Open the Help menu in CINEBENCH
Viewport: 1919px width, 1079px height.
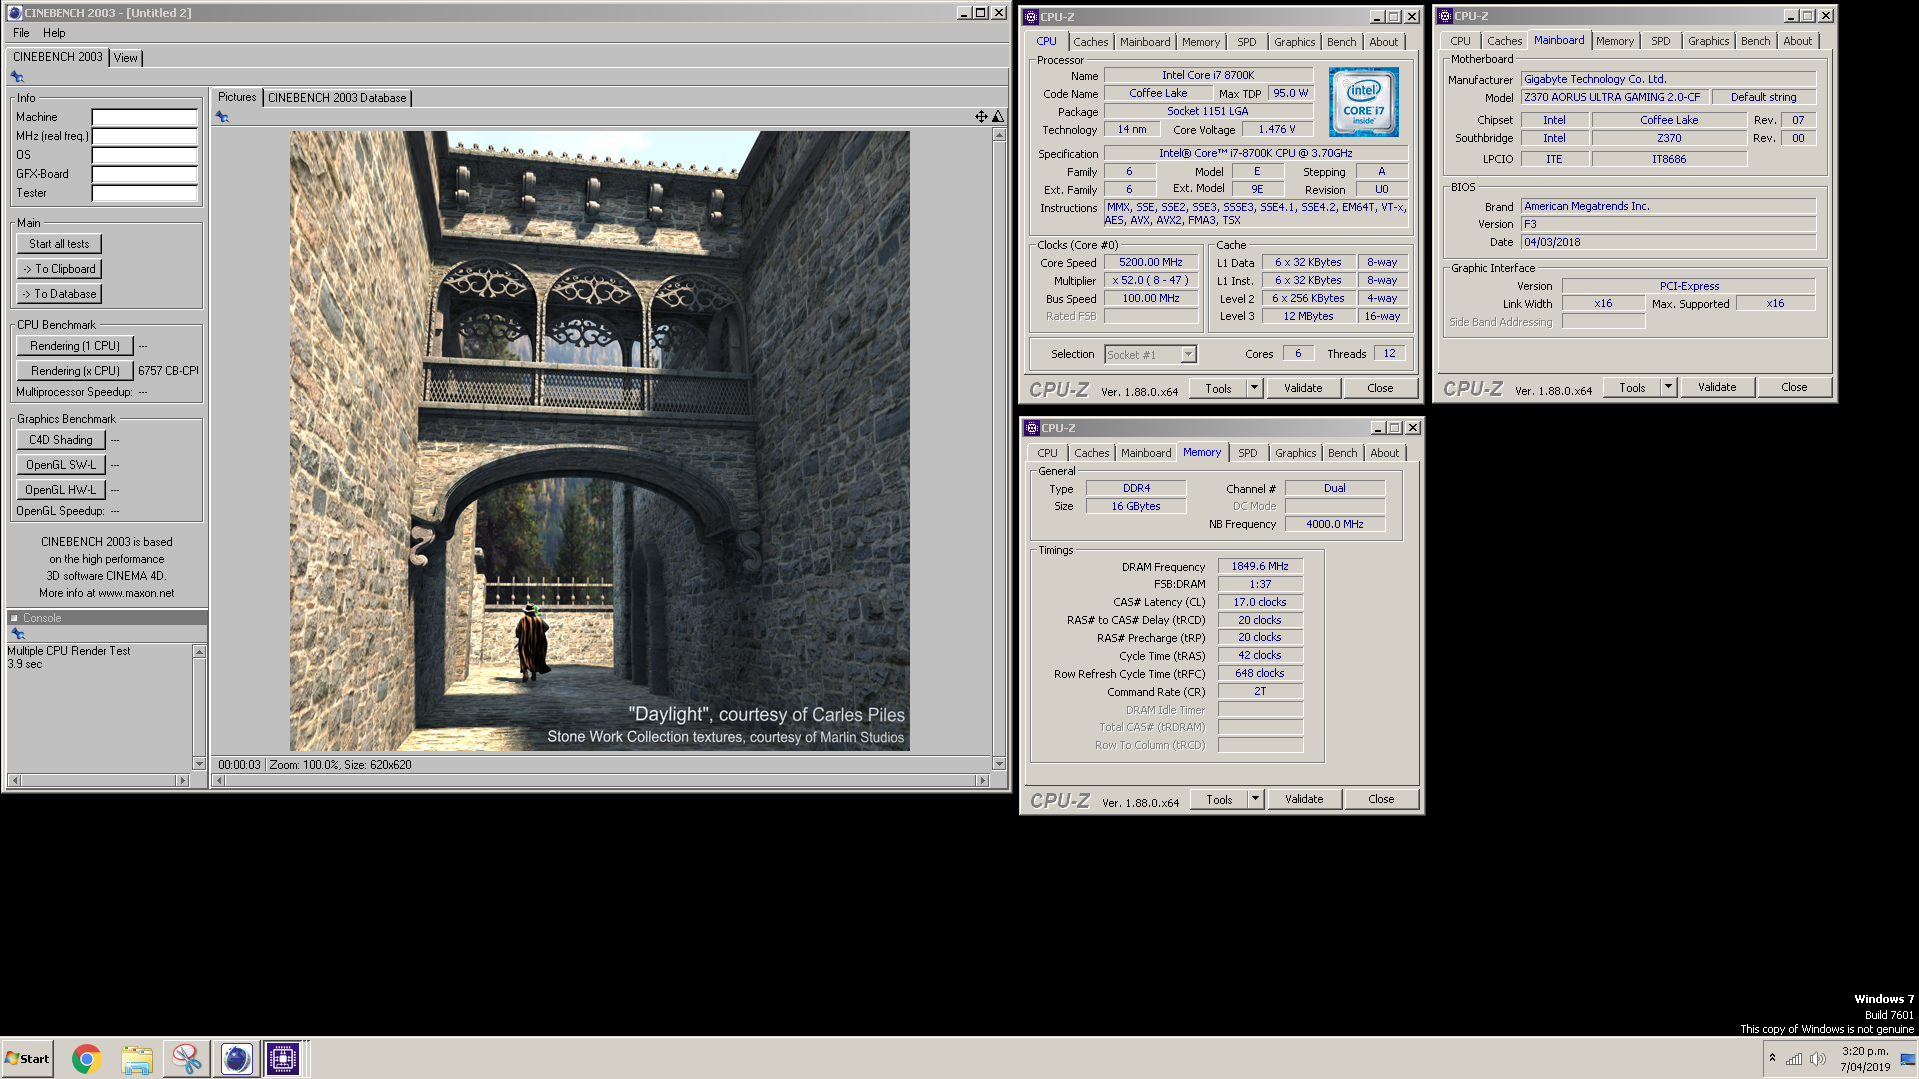click(54, 33)
